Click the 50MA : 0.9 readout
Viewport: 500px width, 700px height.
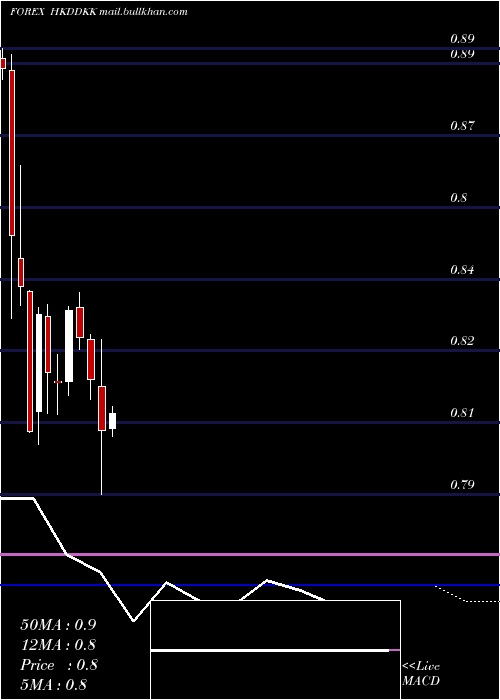pyautogui.click(x=58, y=625)
